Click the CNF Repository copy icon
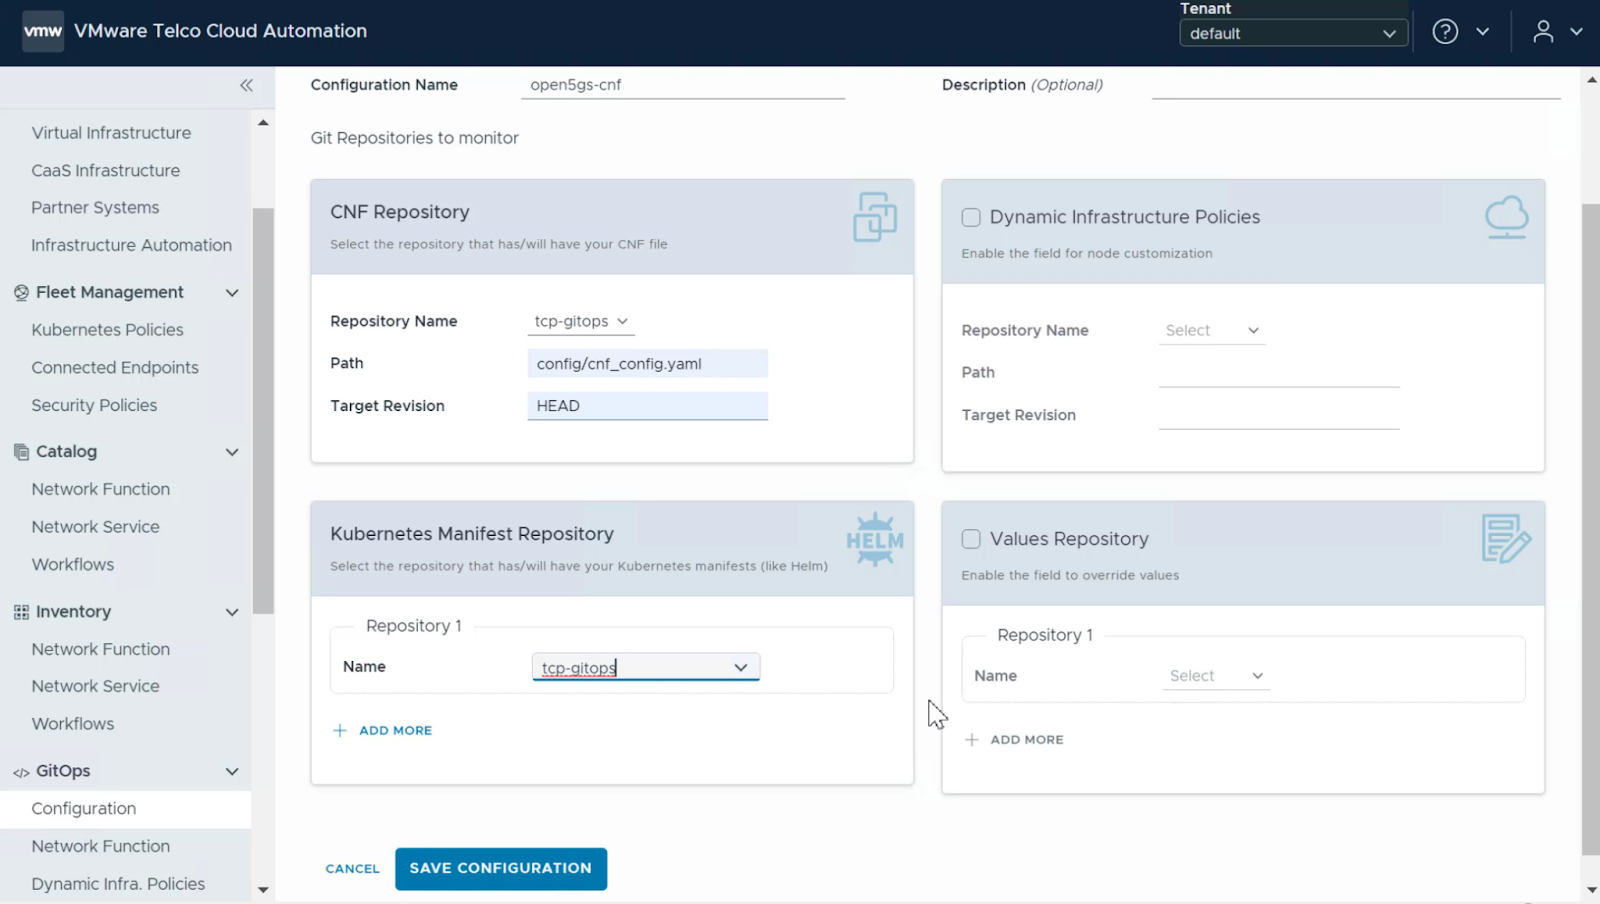Viewport: 1600px width, 904px height. coord(874,217)
